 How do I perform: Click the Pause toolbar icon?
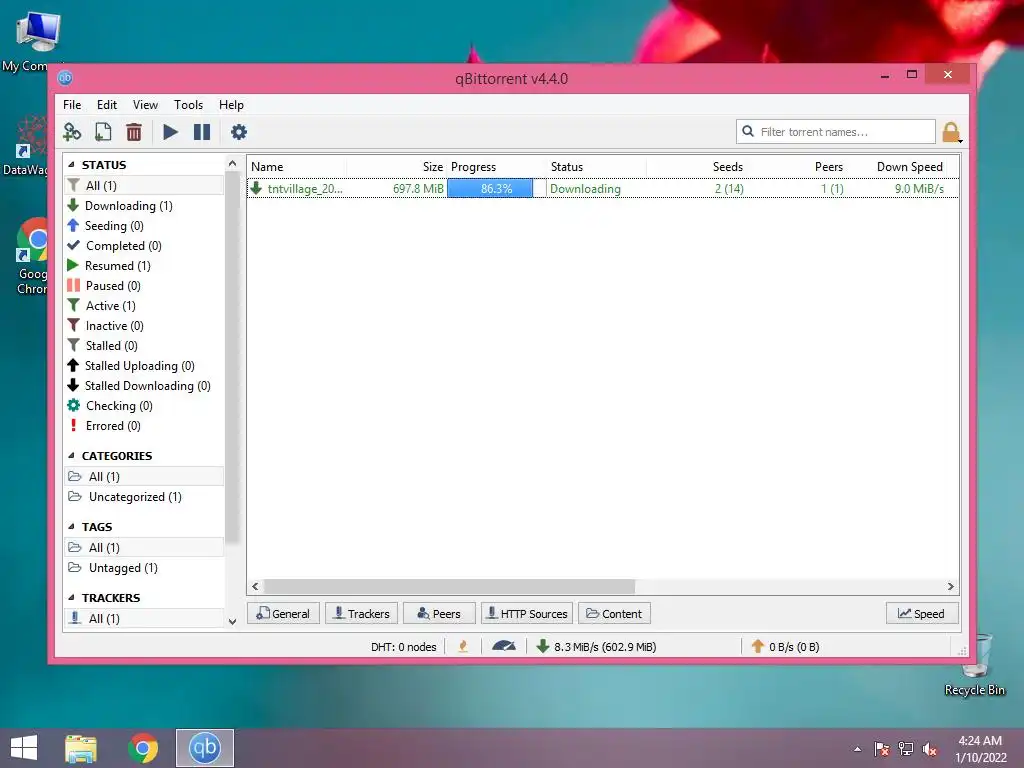click(x=202, y=132)
